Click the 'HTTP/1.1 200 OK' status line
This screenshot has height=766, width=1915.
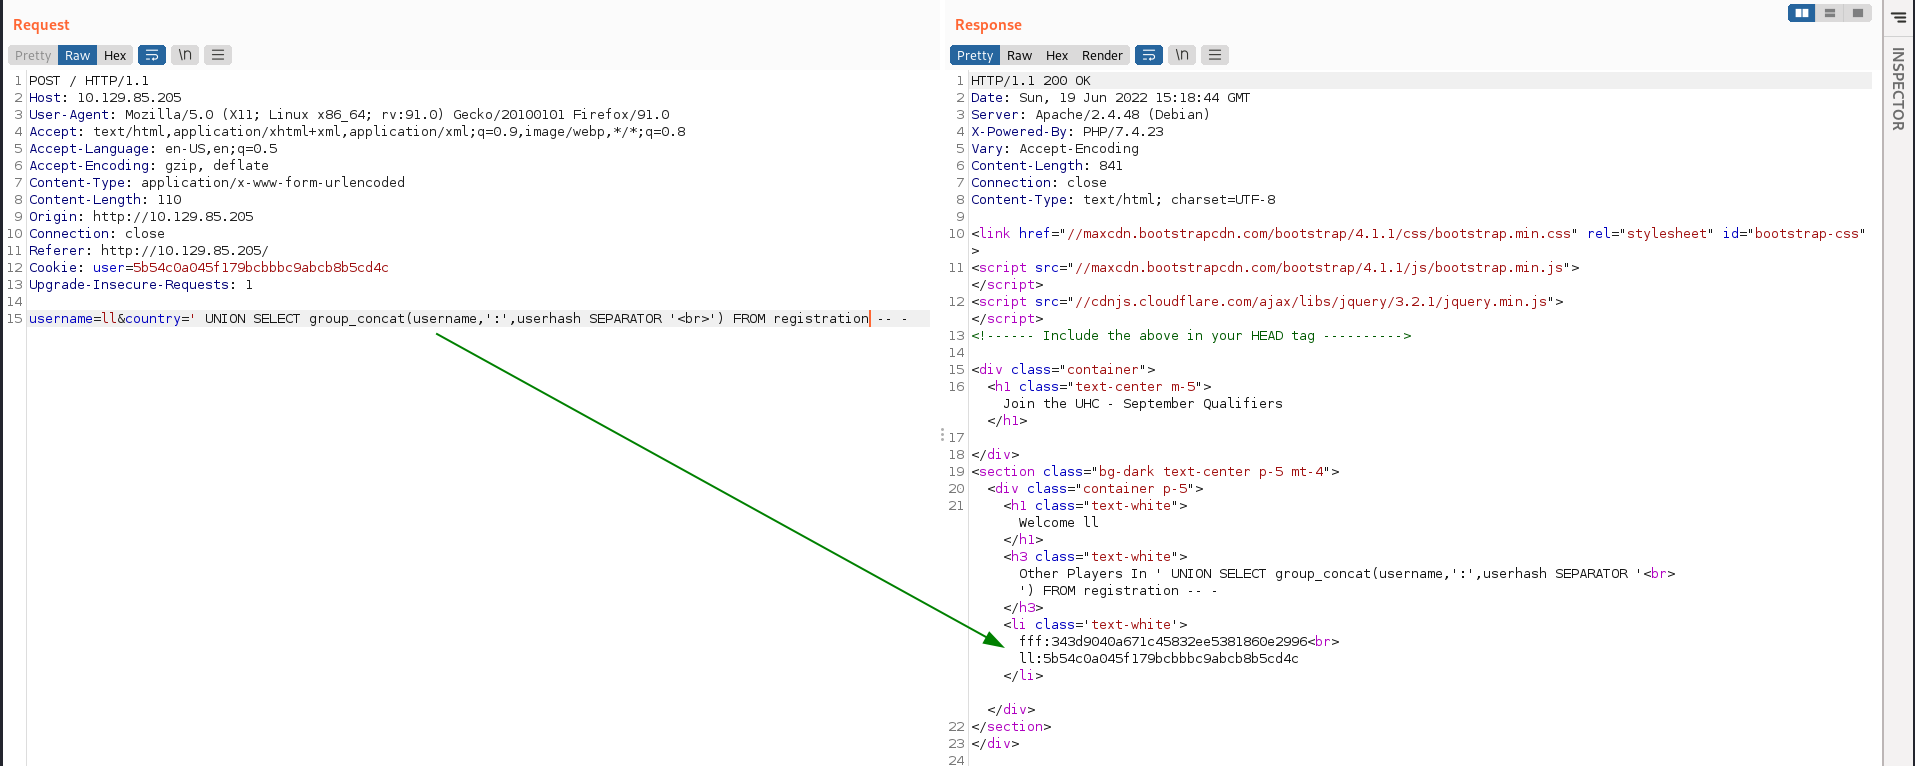(x=1031, y=81)
